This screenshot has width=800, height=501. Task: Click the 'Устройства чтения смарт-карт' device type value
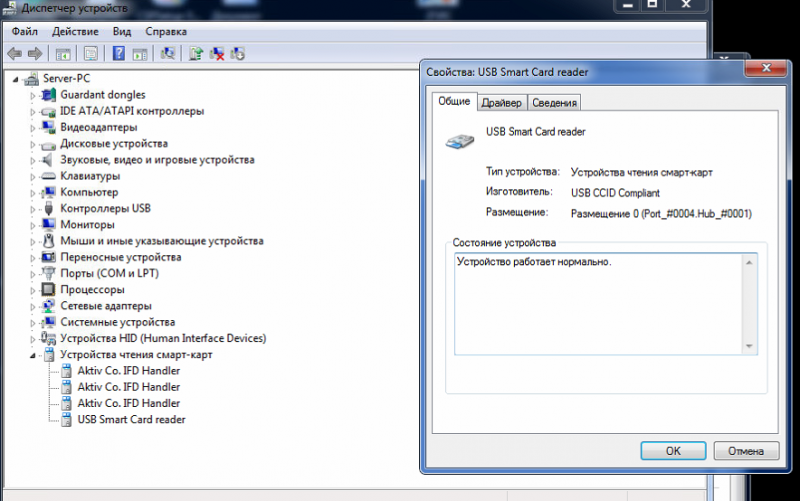coord(641,172)
